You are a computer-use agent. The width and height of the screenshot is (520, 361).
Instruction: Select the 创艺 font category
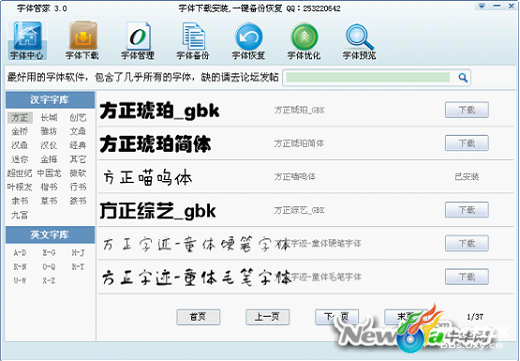pyautogui.click(x=78, y=117)
